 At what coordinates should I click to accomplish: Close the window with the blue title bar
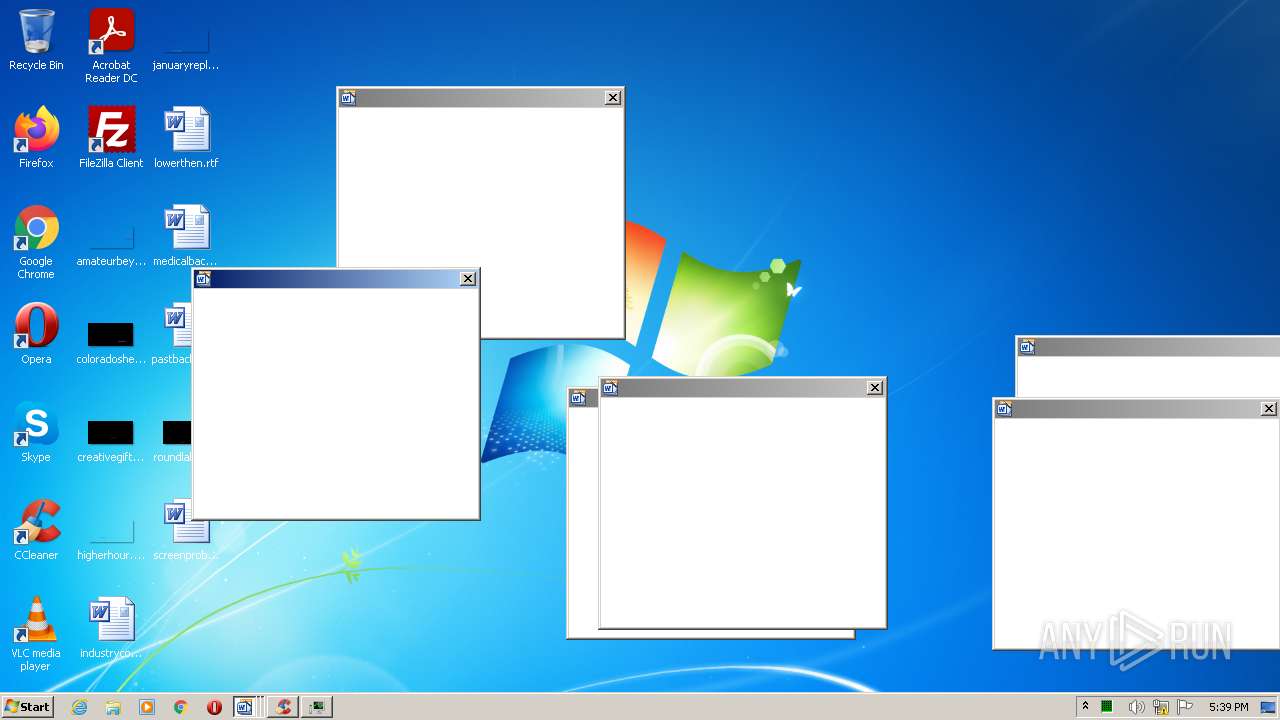(x=468, y=279)
